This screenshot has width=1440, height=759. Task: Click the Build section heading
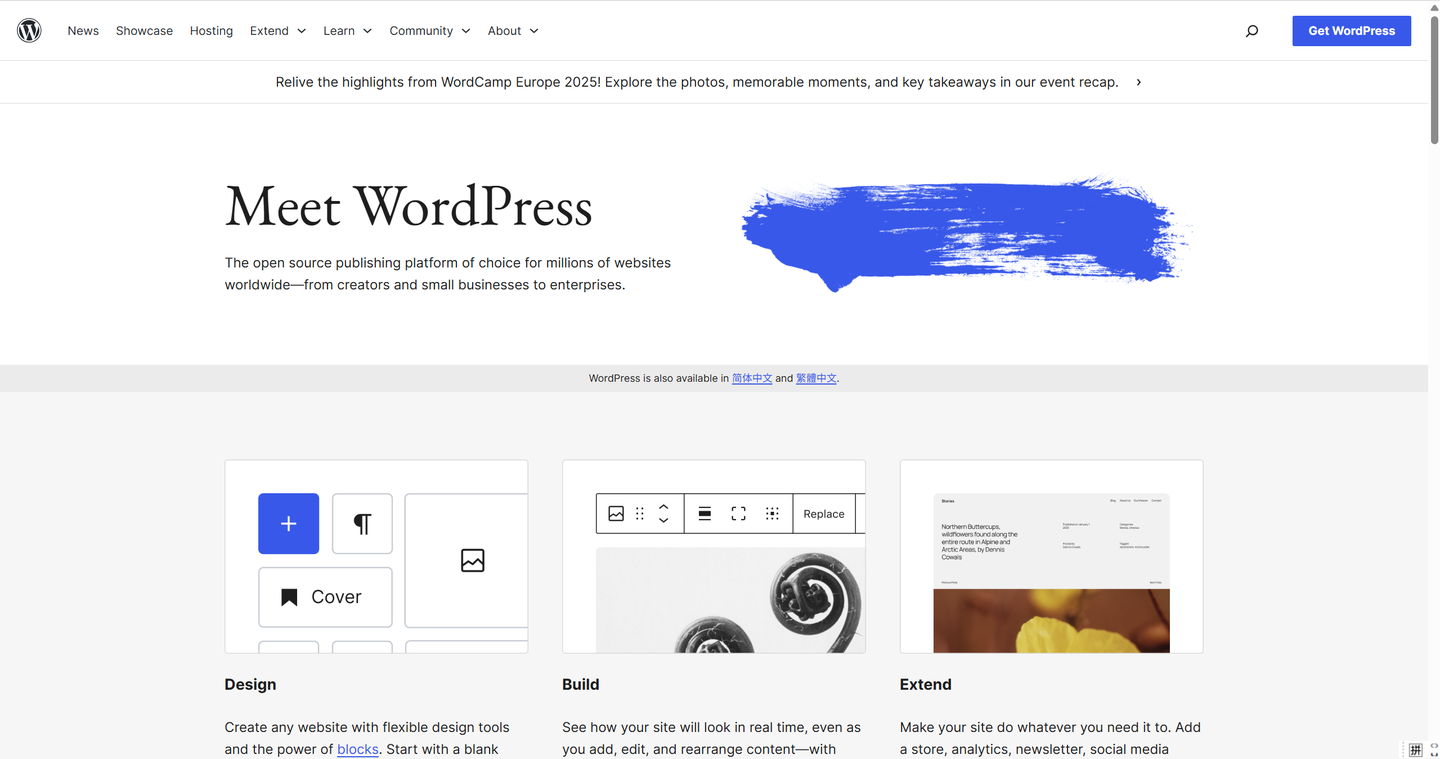[x=581, y=685]
